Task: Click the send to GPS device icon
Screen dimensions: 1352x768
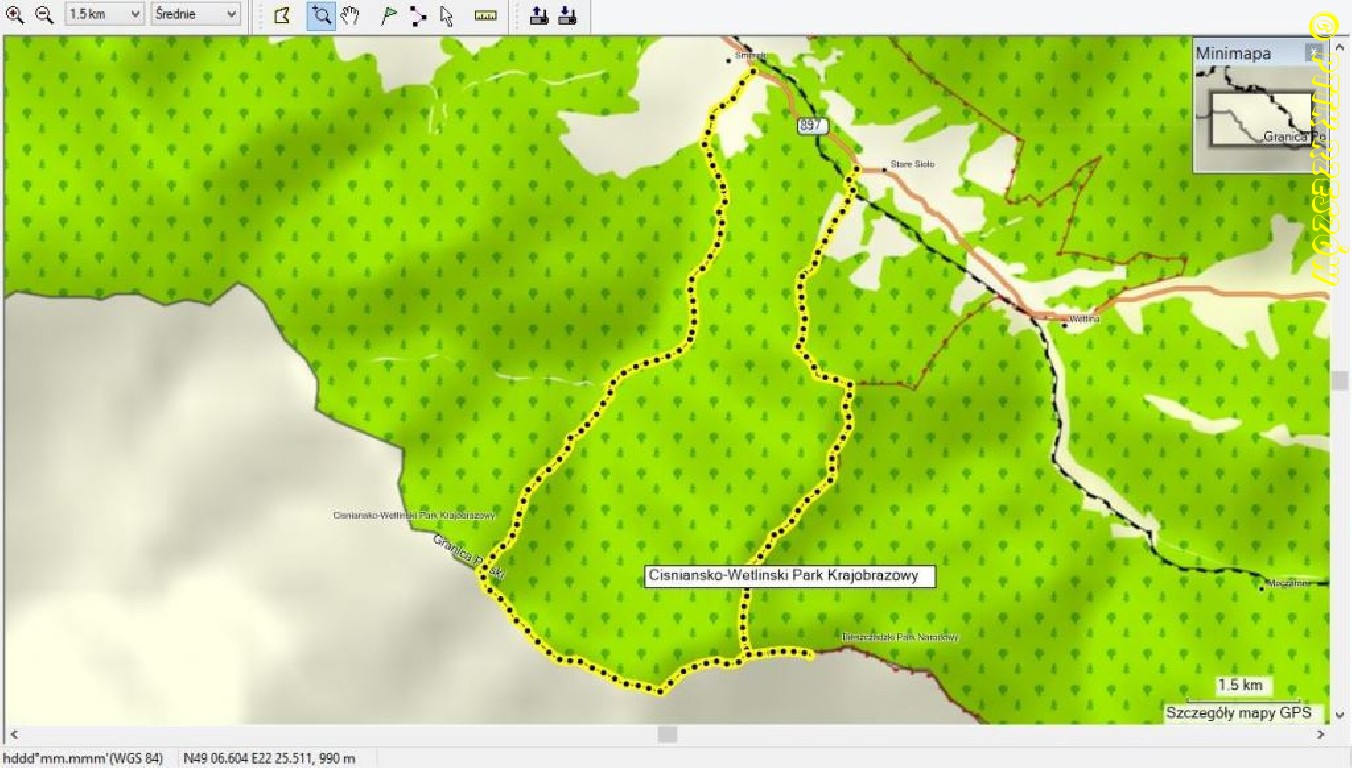Action: tap(539, 16)
